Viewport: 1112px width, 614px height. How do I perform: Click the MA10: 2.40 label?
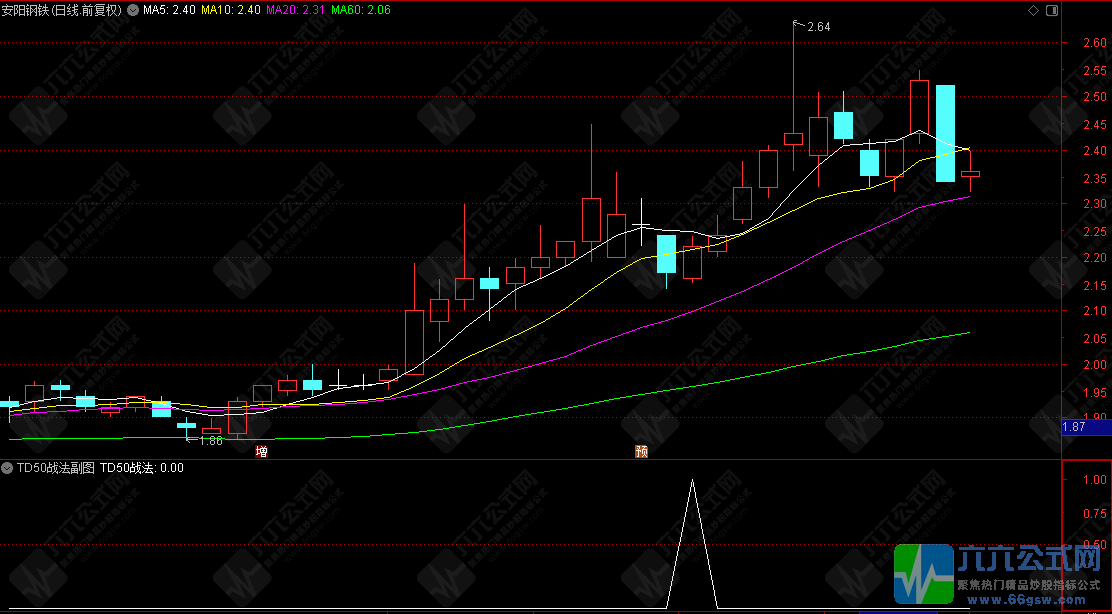pyautogui.click(x=230, y=10)
